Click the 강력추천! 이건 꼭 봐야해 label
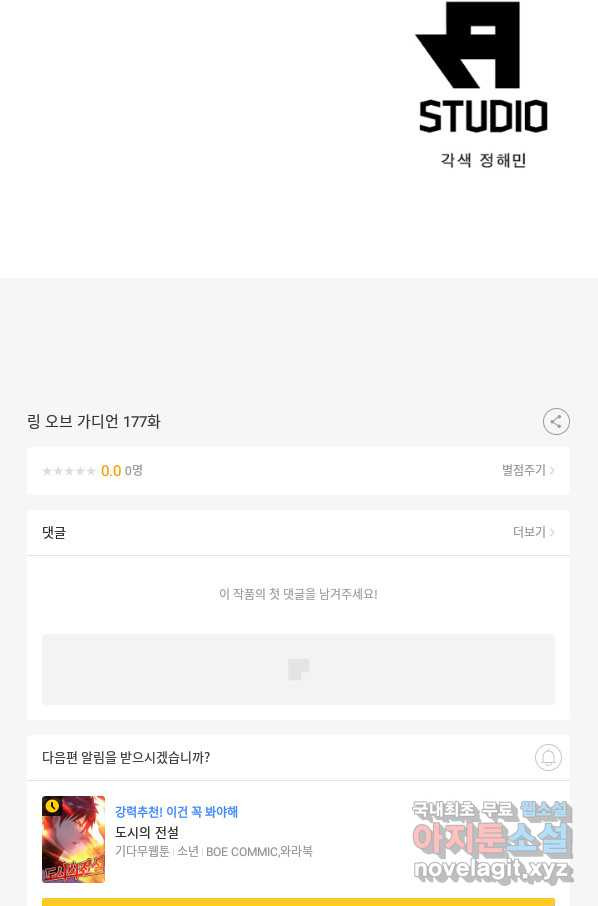 tap(176, 812)
